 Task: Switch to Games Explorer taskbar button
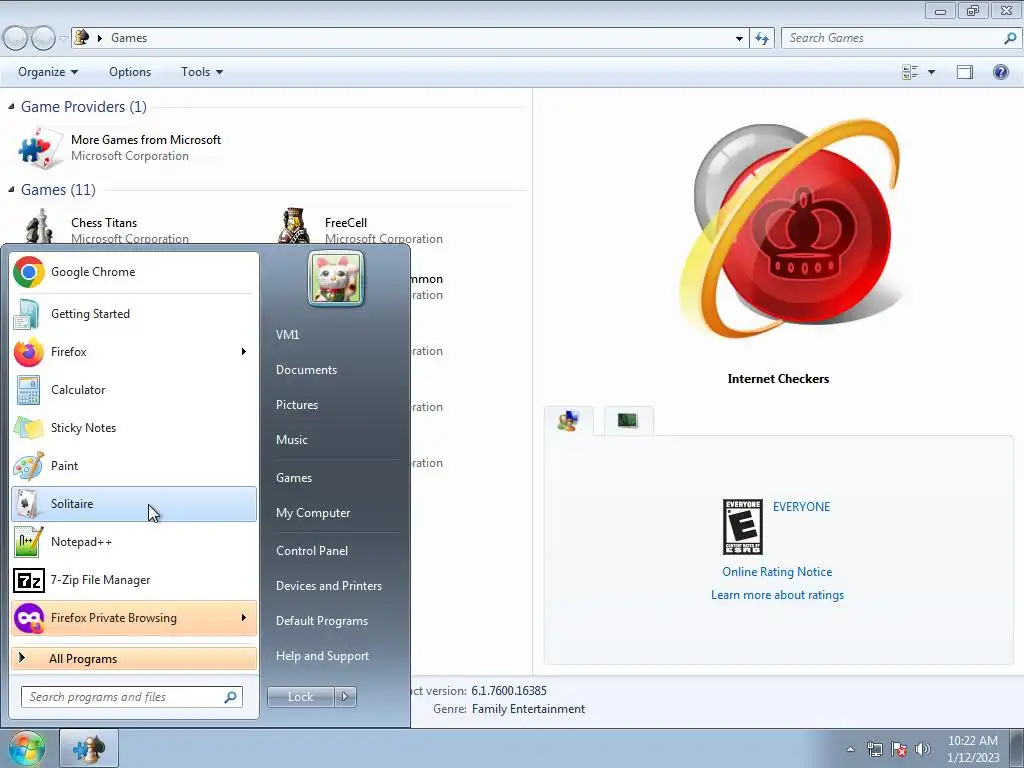pos(89,748)
